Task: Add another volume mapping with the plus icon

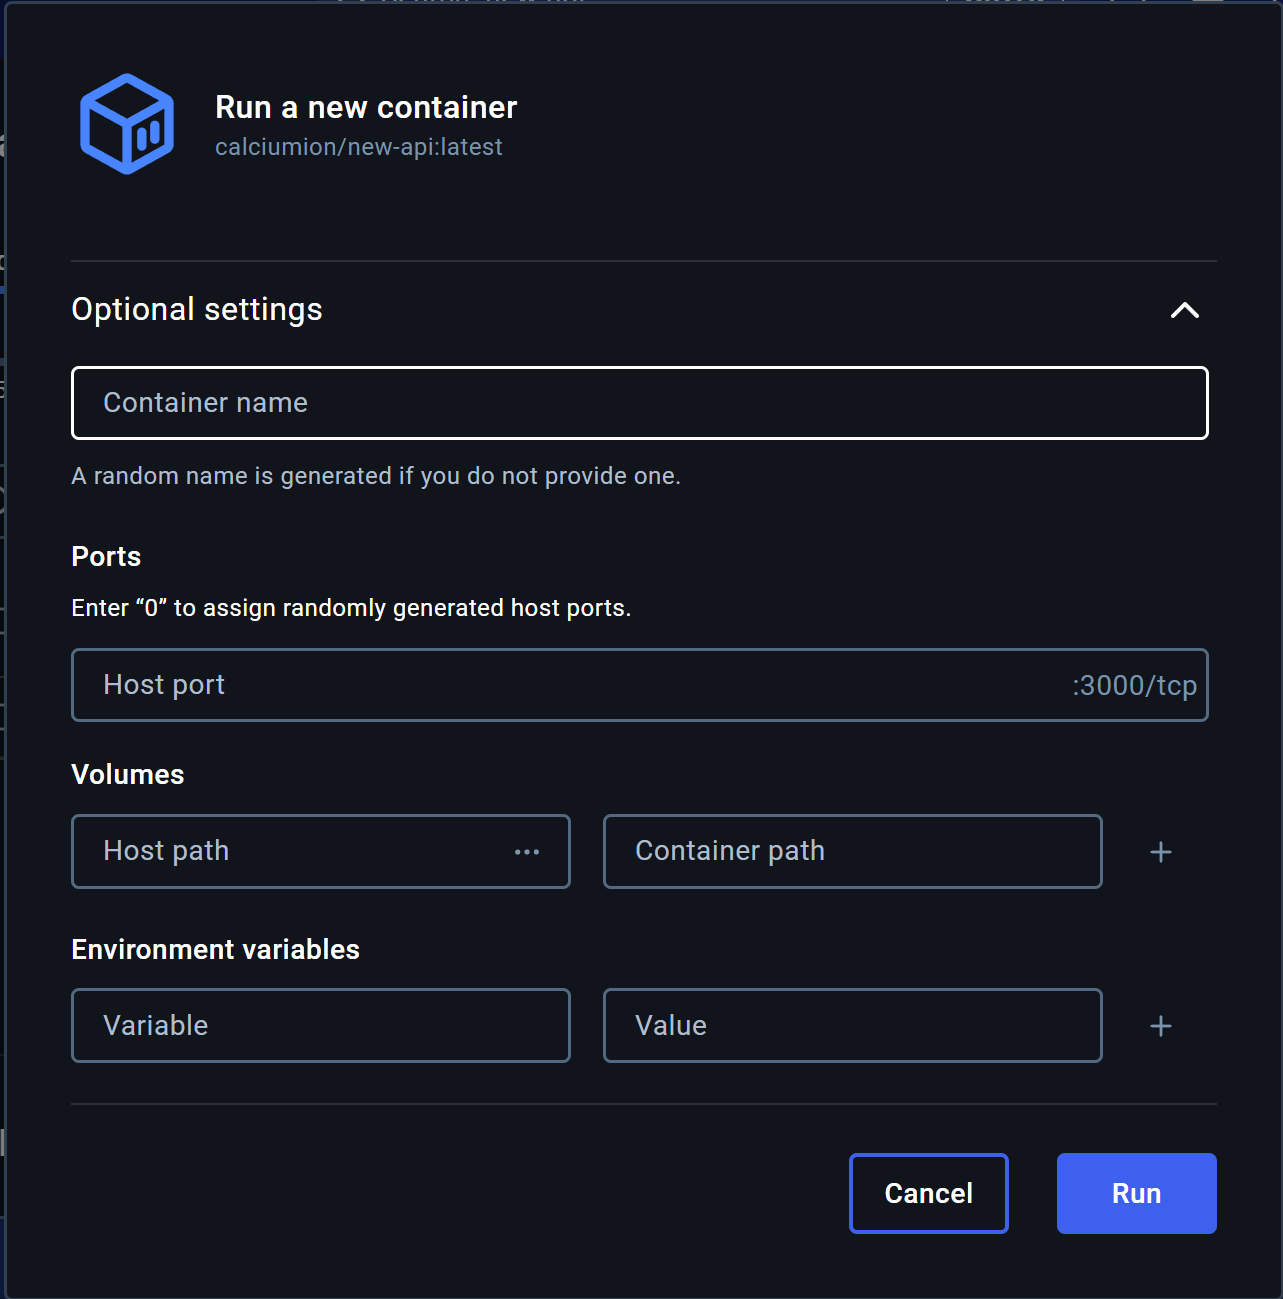Action: (x=1160, y=851)
